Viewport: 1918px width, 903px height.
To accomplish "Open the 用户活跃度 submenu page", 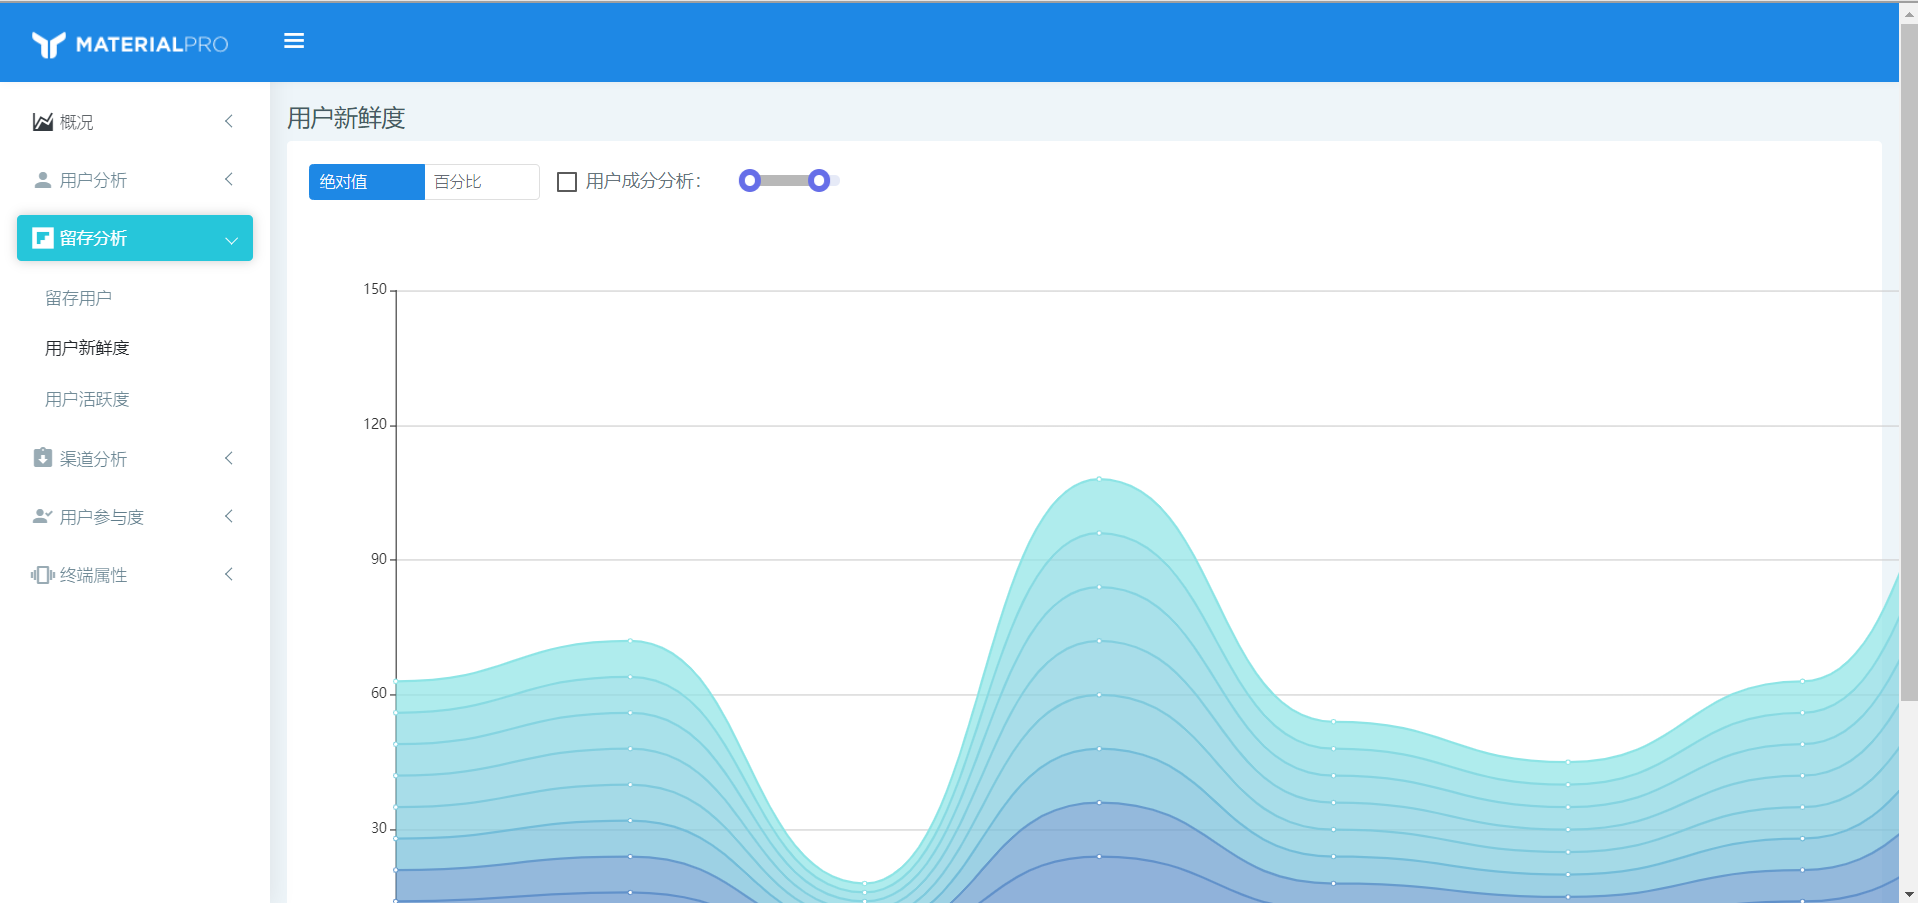I will 87,399.
